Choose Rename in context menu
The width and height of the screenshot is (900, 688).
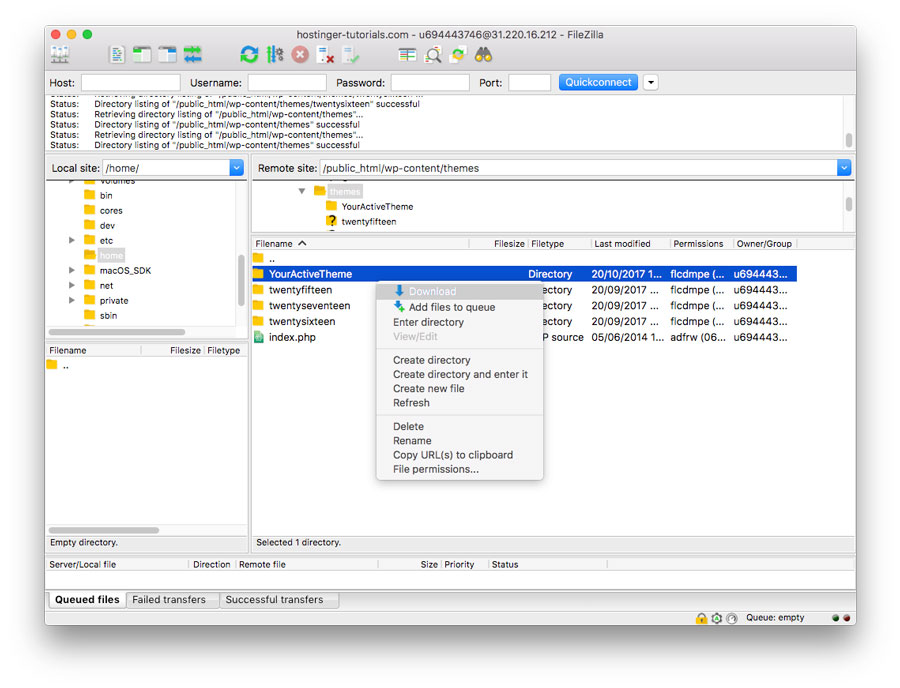click(459, 441)
